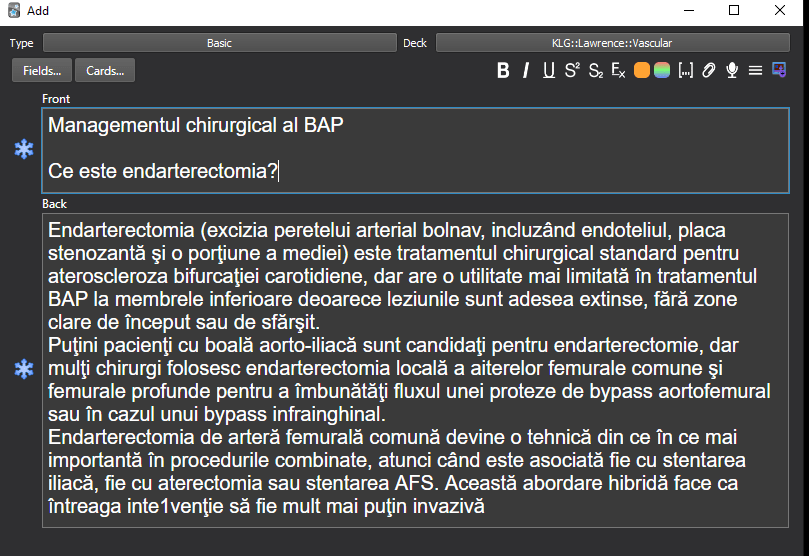Open the KLG::Lawrence::Vascular deck selector

point(611,43)
